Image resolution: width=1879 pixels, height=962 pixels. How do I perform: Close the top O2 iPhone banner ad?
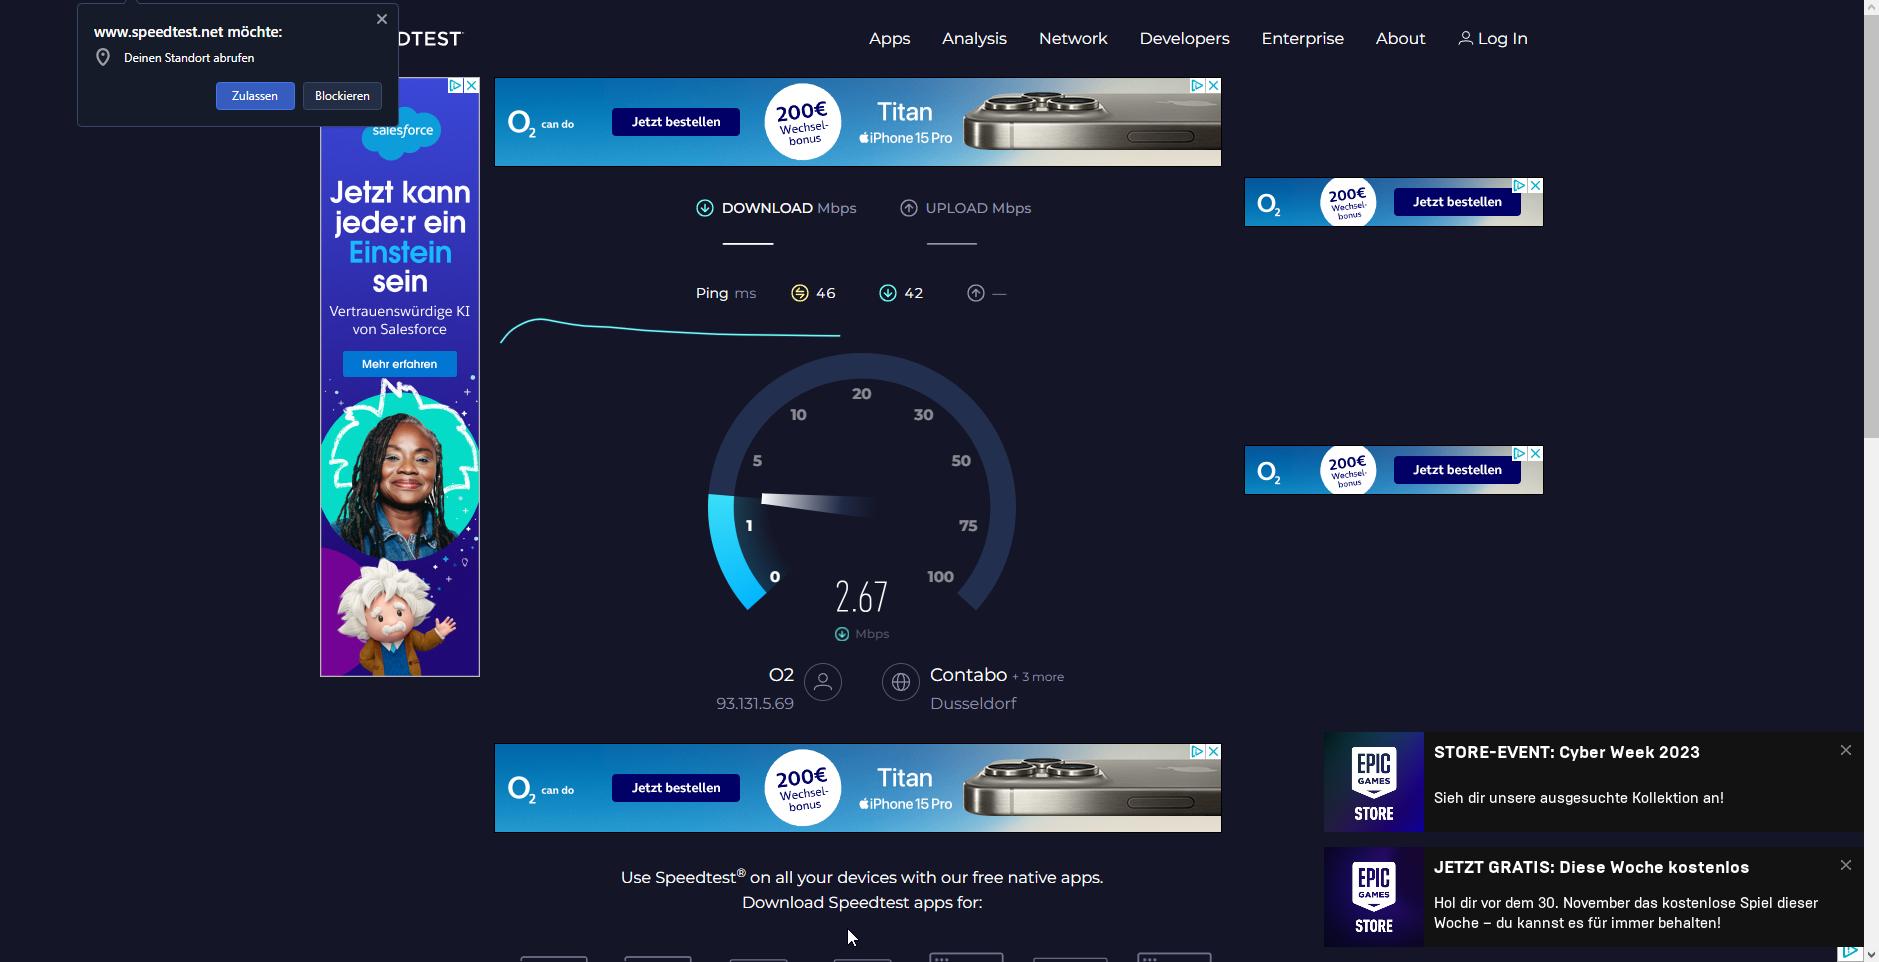pyautogui.click(x=1213, y=86)
